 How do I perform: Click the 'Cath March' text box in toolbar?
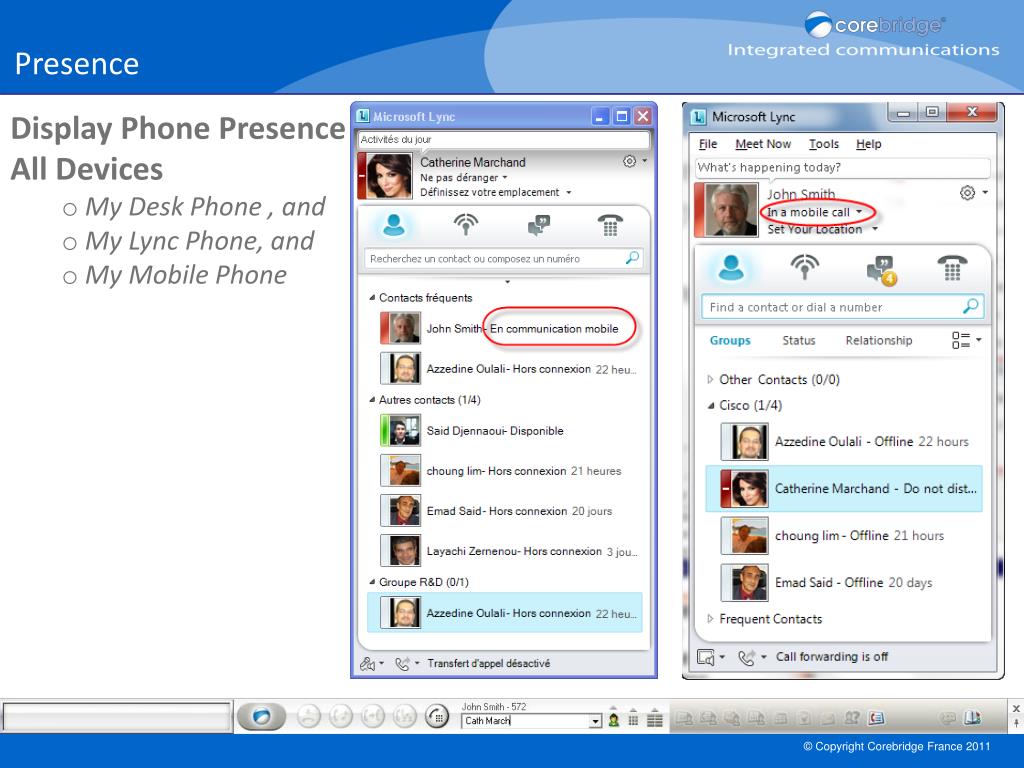tap(526, 721)
